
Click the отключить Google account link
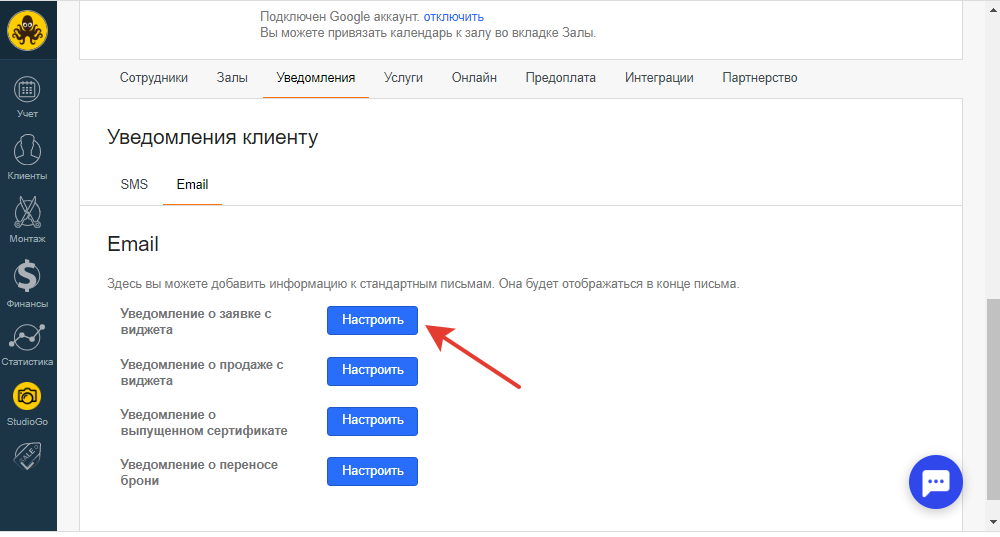coord(453,17)
